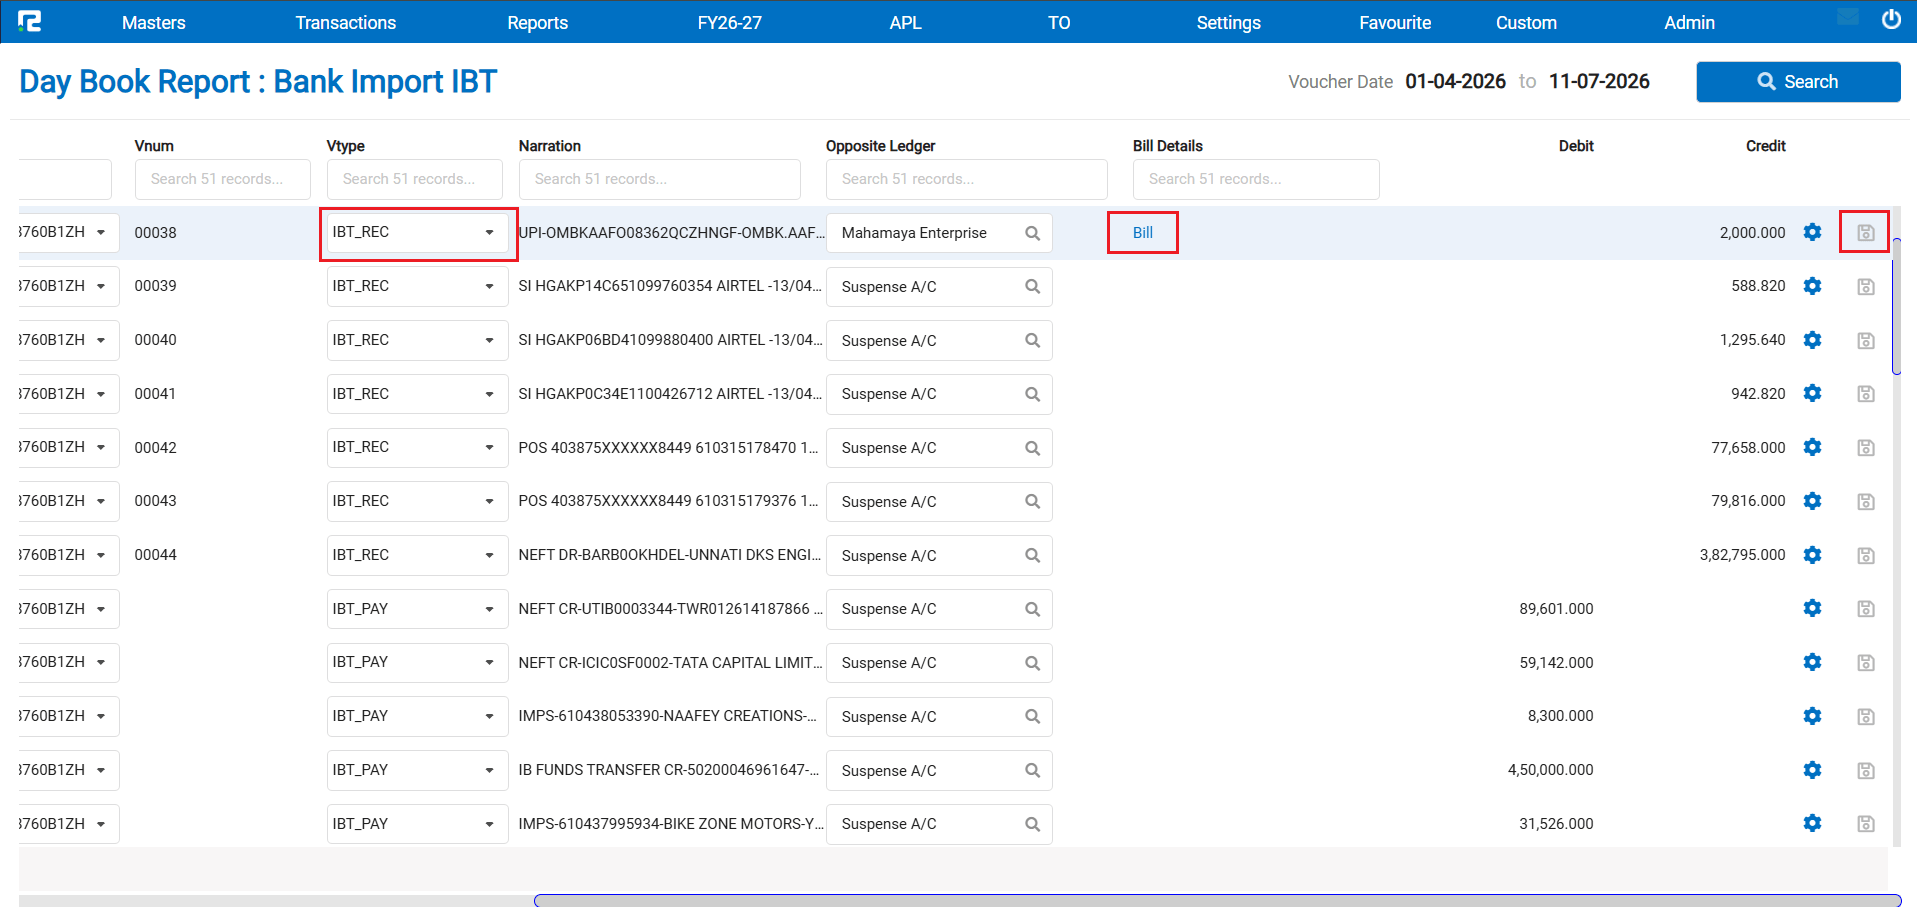1917x907 pixels.
Task: Save the row for voucher 00038
Action: pos(1865,232)
